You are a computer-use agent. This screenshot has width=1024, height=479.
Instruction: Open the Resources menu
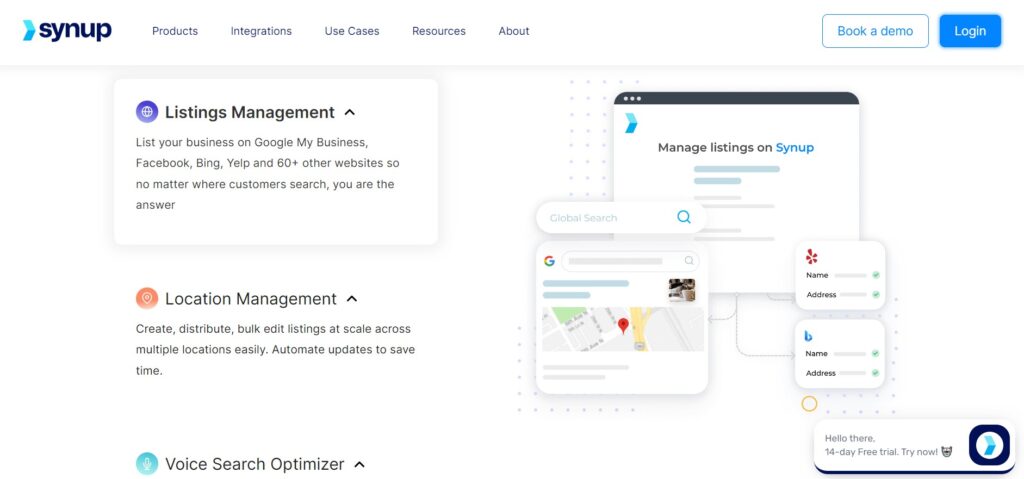click(439, 31)
